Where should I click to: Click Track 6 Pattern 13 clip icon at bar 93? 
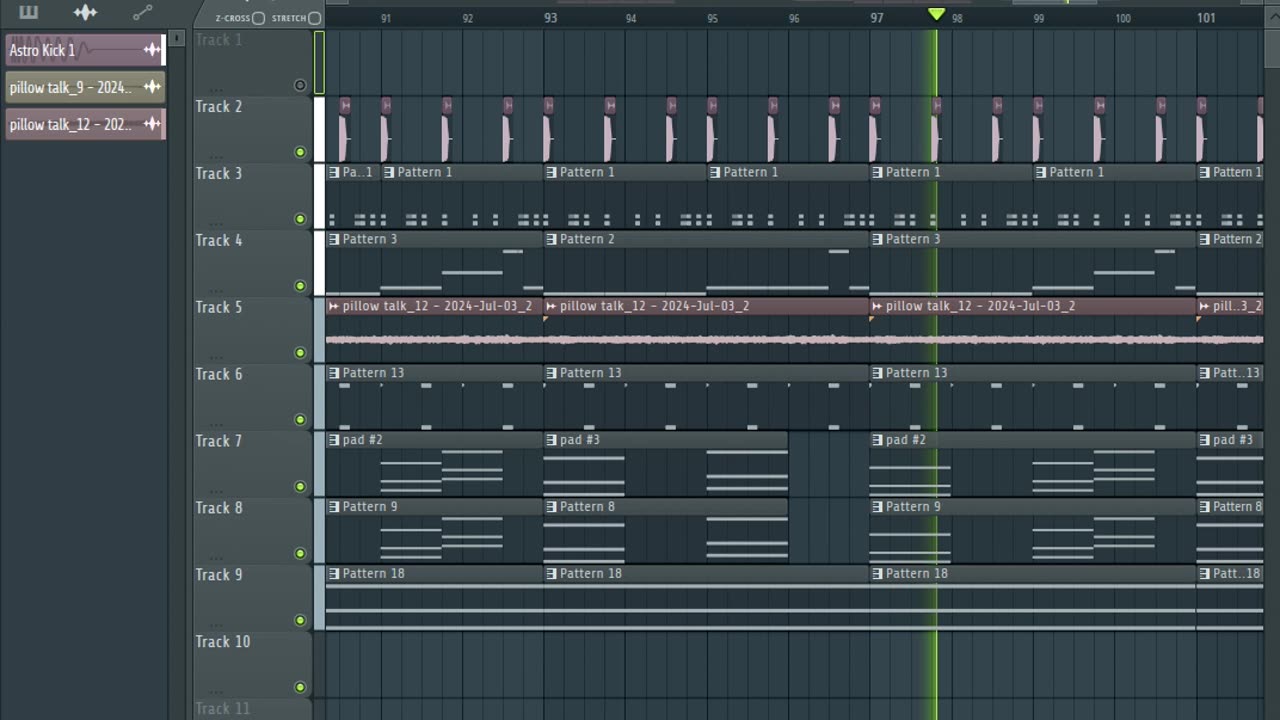point(551,373)
